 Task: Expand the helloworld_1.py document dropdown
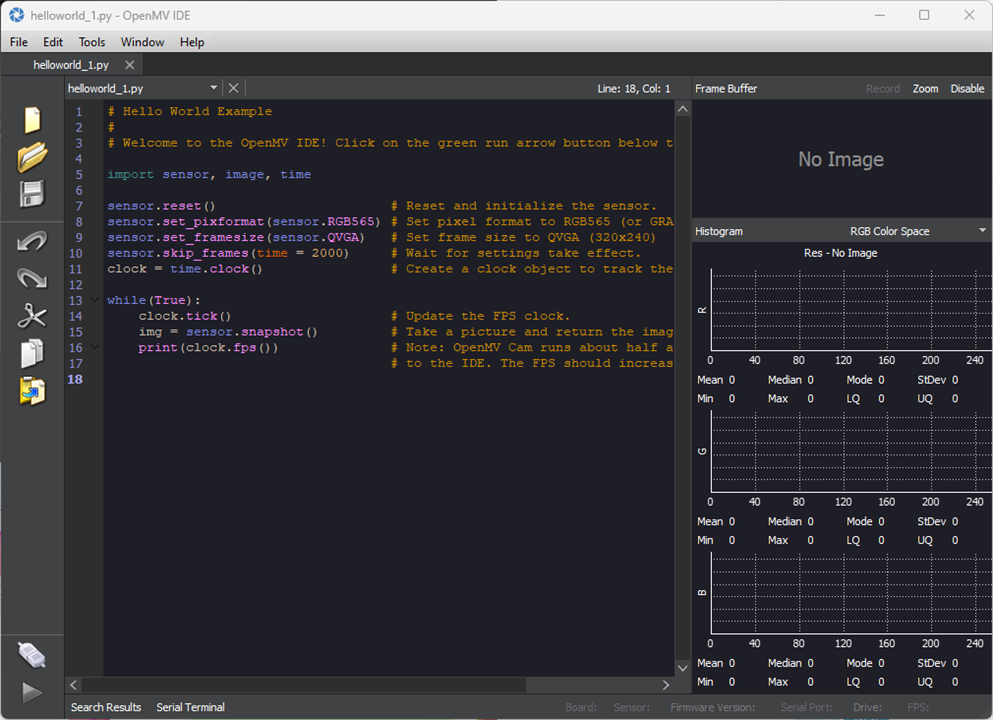pyautogui.click(x=213, y=88)
